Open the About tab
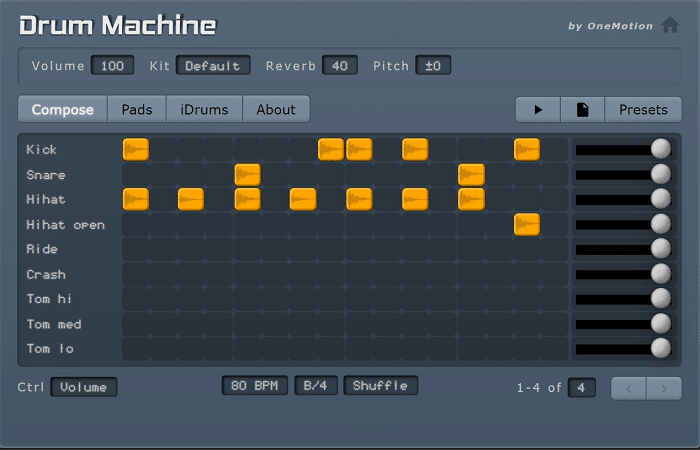 [276, 109]
